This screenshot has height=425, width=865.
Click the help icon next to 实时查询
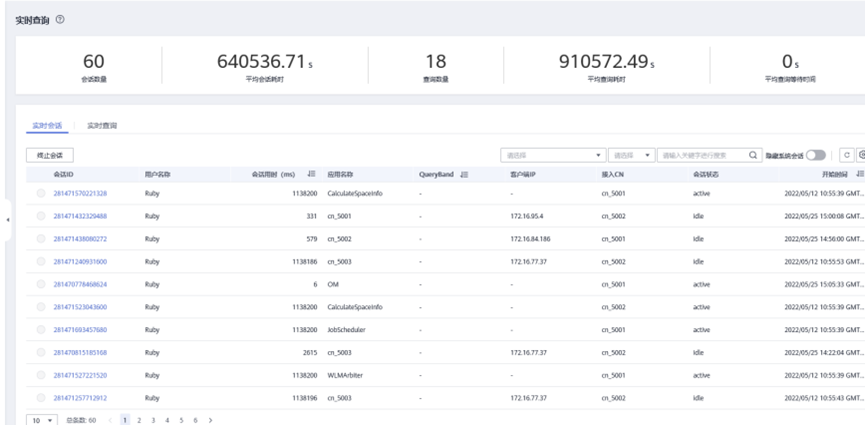[61, 20]
